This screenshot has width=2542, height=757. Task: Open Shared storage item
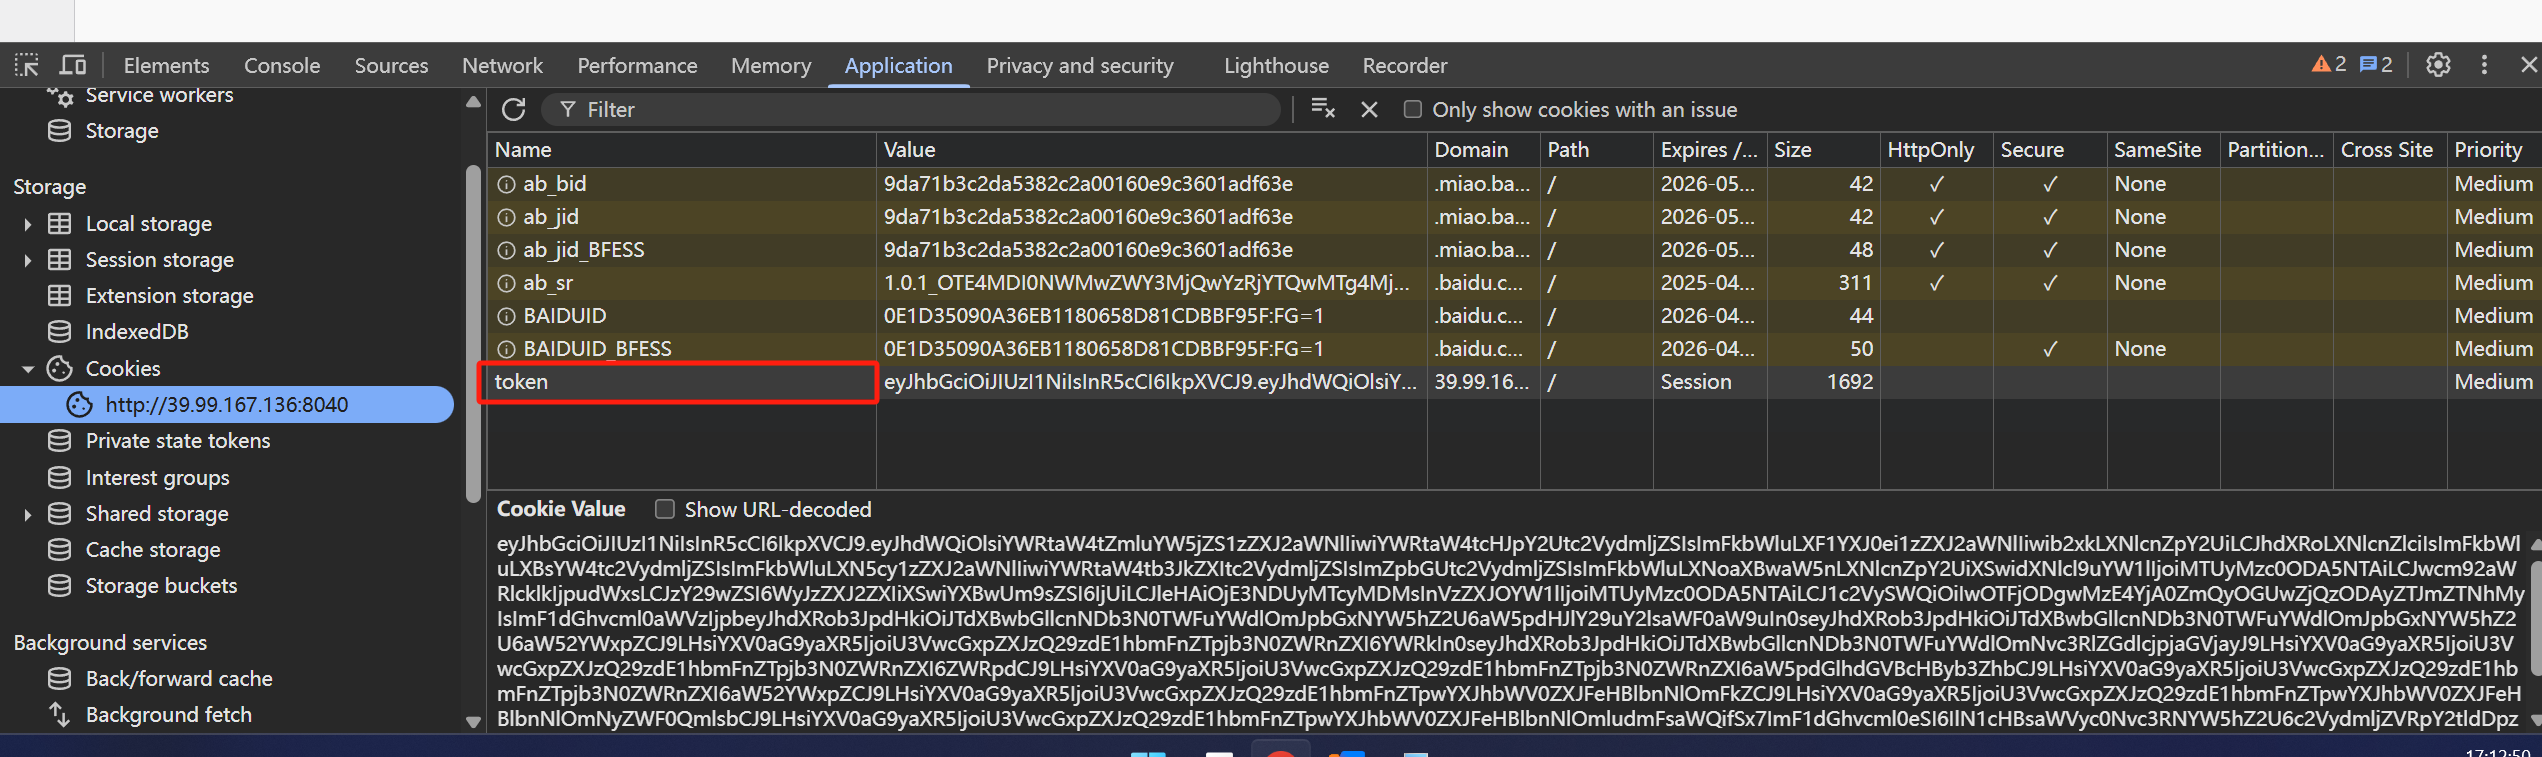(x=157, y=514)
